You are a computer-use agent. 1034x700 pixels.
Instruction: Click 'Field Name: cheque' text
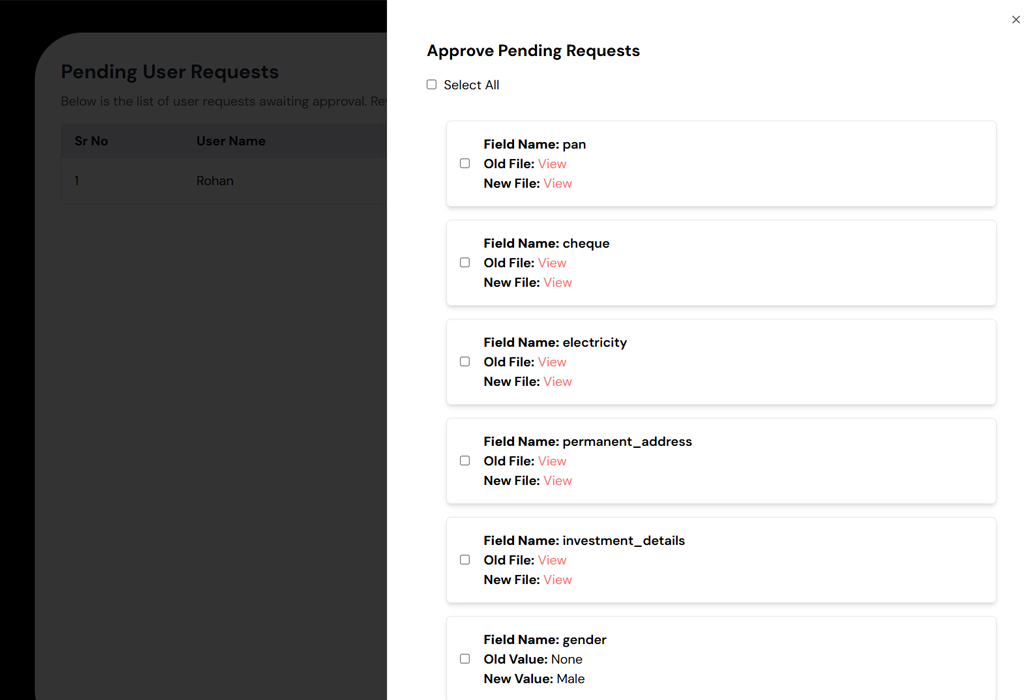547,243
